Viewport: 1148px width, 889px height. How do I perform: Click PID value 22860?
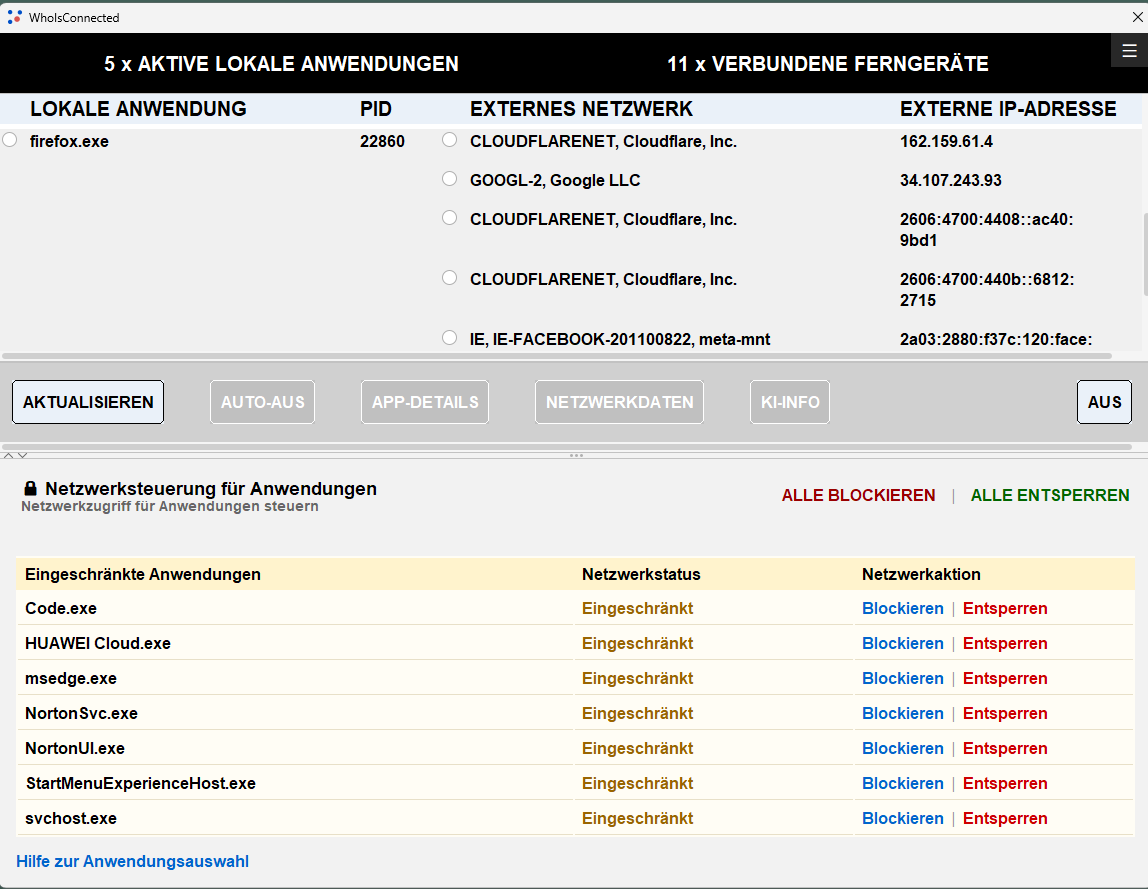(x=382, y=141)
